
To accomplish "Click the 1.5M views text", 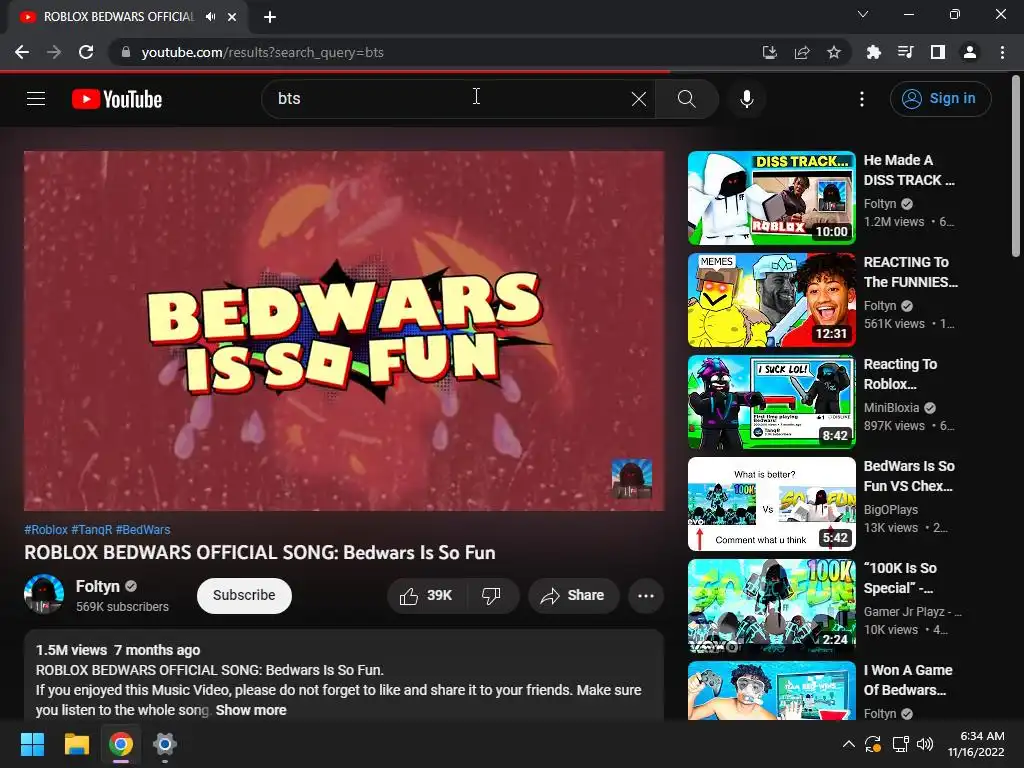I will coord(71,650).
